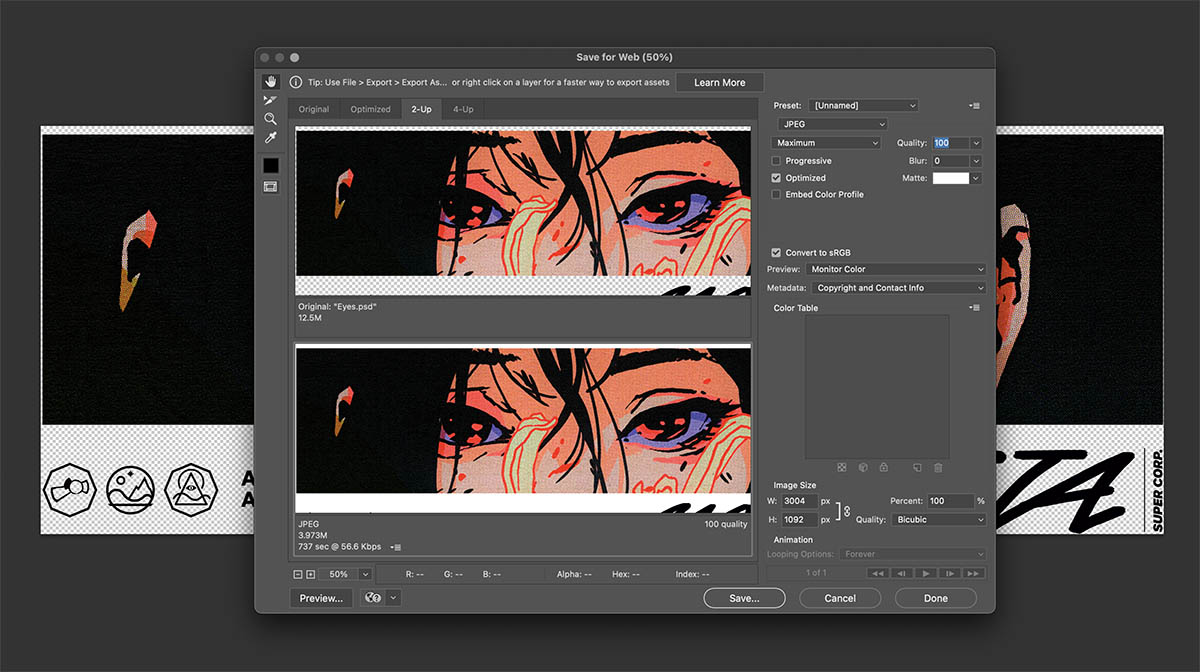Toggle the constrain proportions link icon
1200x672 pixels.
(847, 510)
